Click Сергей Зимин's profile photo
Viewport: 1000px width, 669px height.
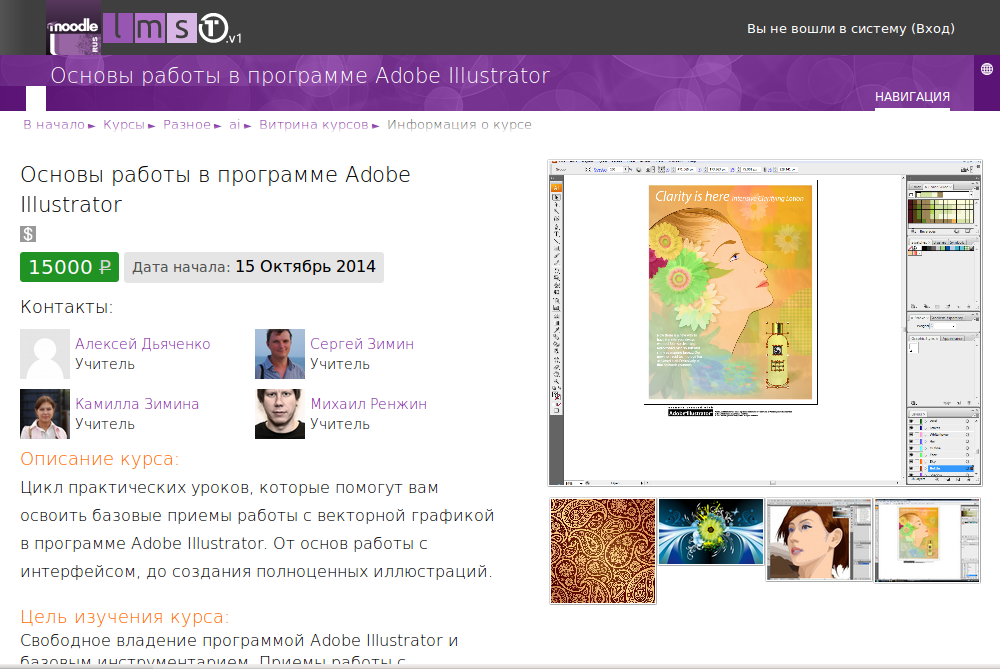coord(280,354)
